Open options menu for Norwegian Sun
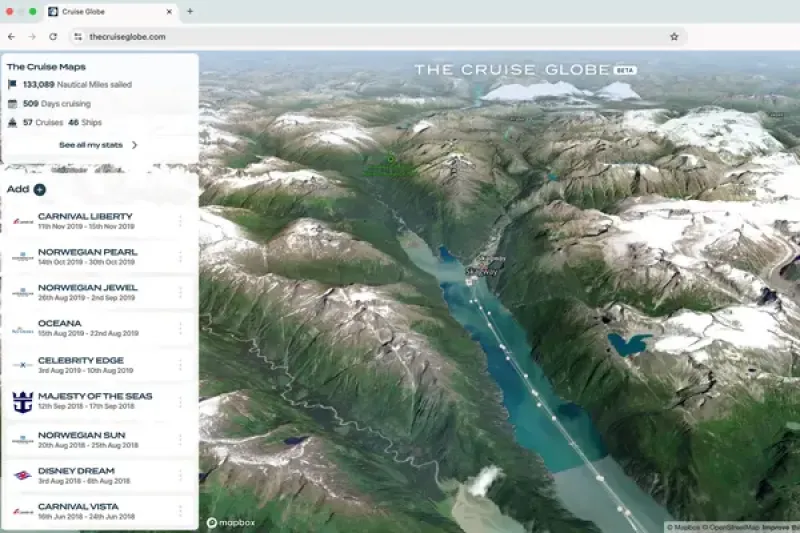The width and height of the screenshot is (800, 533). click(180, 439)
